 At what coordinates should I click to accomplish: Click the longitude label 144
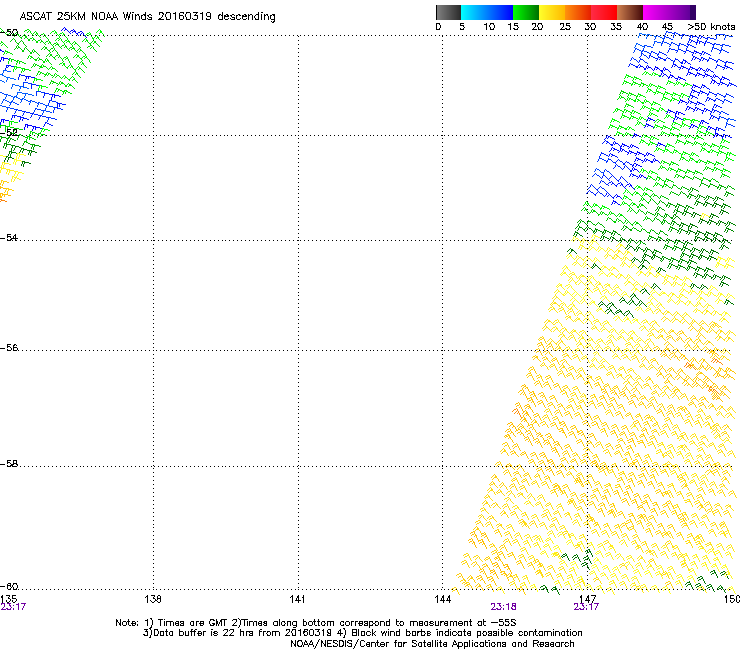(442, 599)
